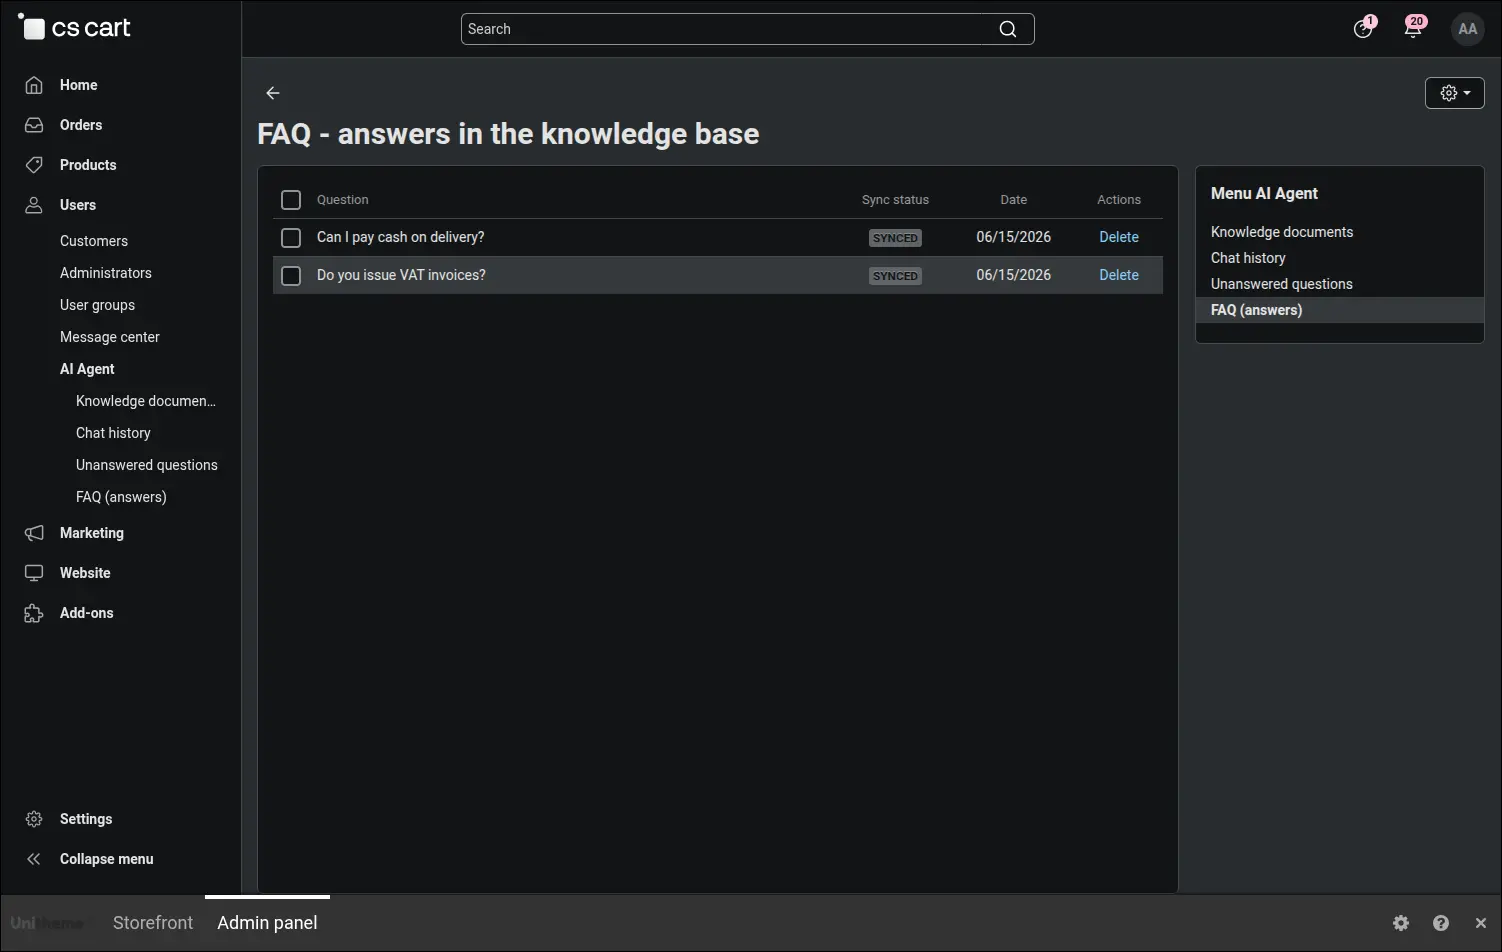The height and width of the screenshot is (952, 1502).
Task: Click the Collapse menu double-chevron icon
Action: 34,859
